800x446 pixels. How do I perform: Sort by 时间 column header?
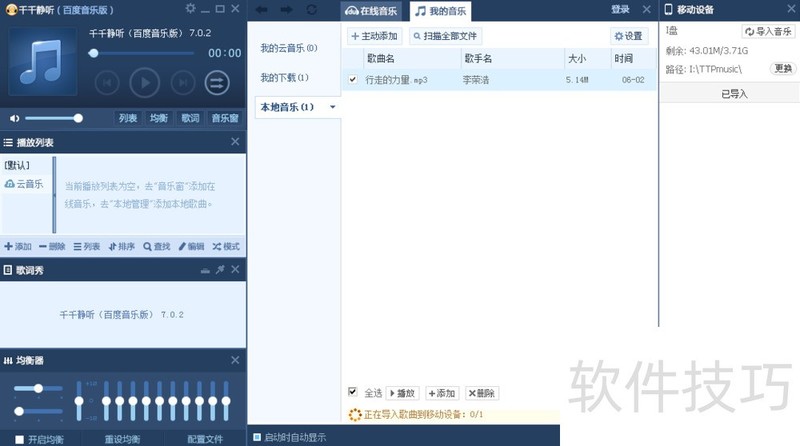[633, 59]
